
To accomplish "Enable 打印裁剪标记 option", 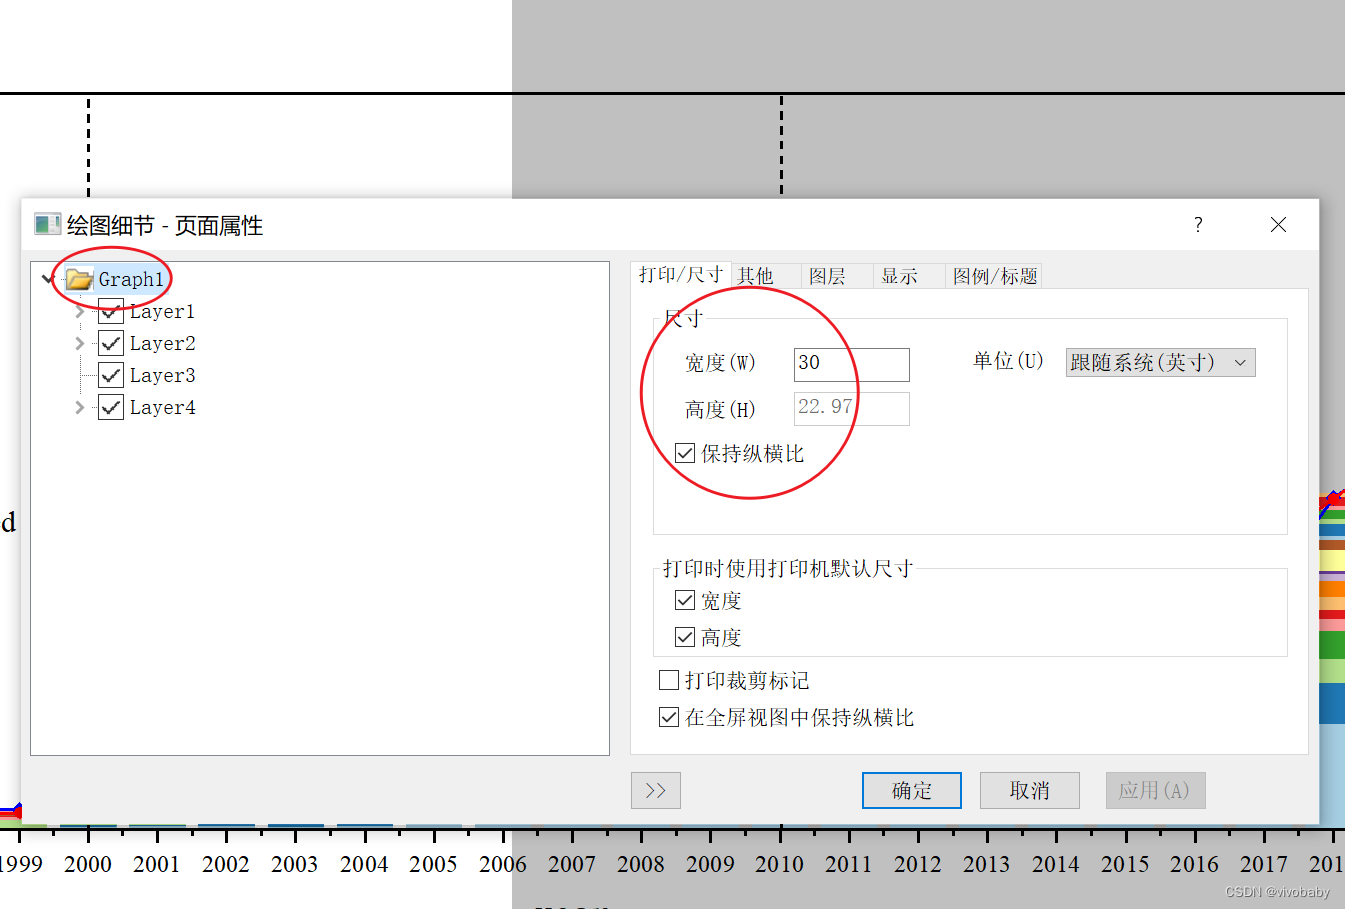I will pyautogui.click(x=669, y=680).
